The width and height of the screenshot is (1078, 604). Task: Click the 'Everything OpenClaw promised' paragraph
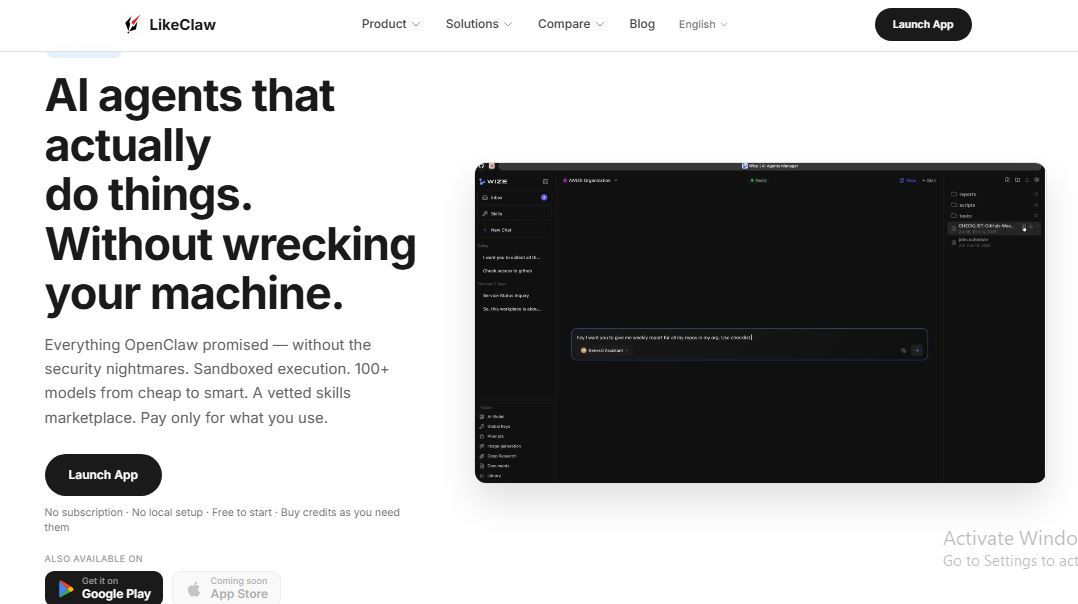(217, 381)
